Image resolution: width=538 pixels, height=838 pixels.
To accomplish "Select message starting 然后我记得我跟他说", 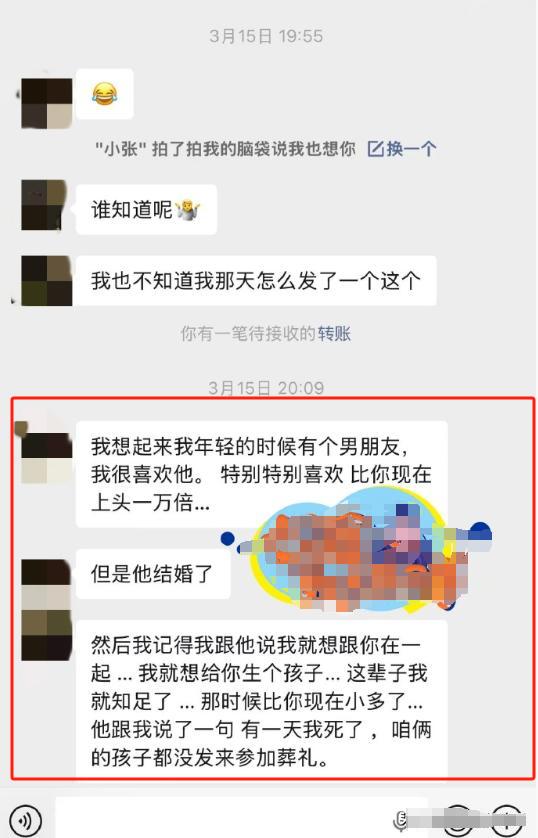I will (x=262, y=701).
